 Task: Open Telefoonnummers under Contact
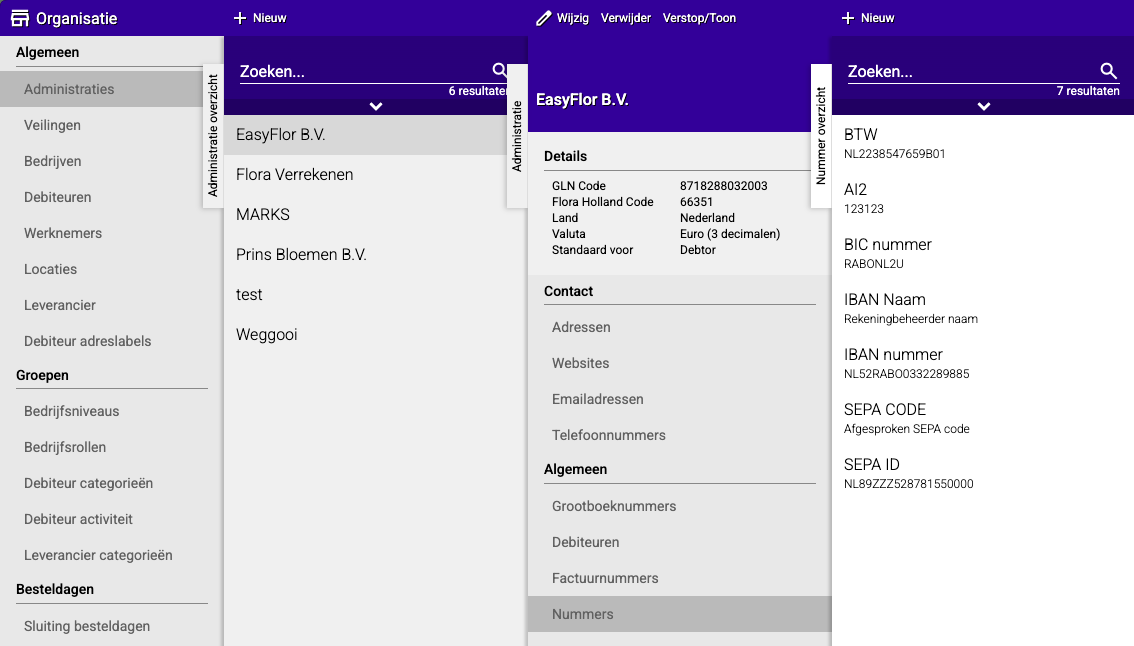pyautogui.click(x=680, y=435)
